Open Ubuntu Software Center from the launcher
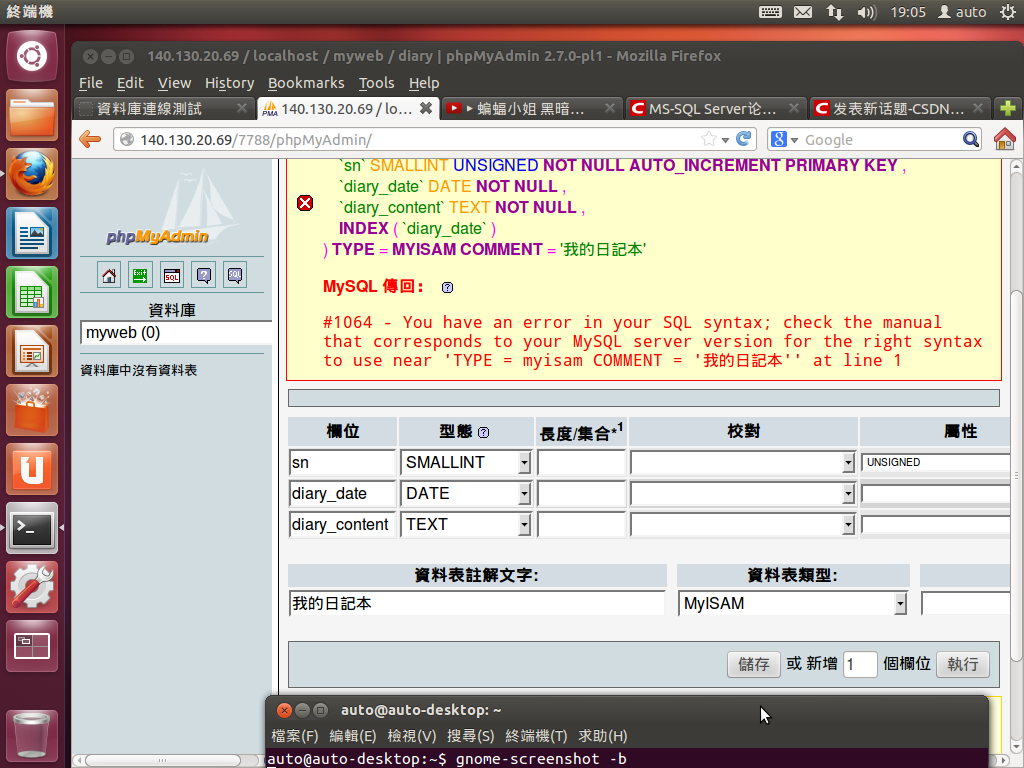The image size is (1024, 768). (x=32, y=410)
